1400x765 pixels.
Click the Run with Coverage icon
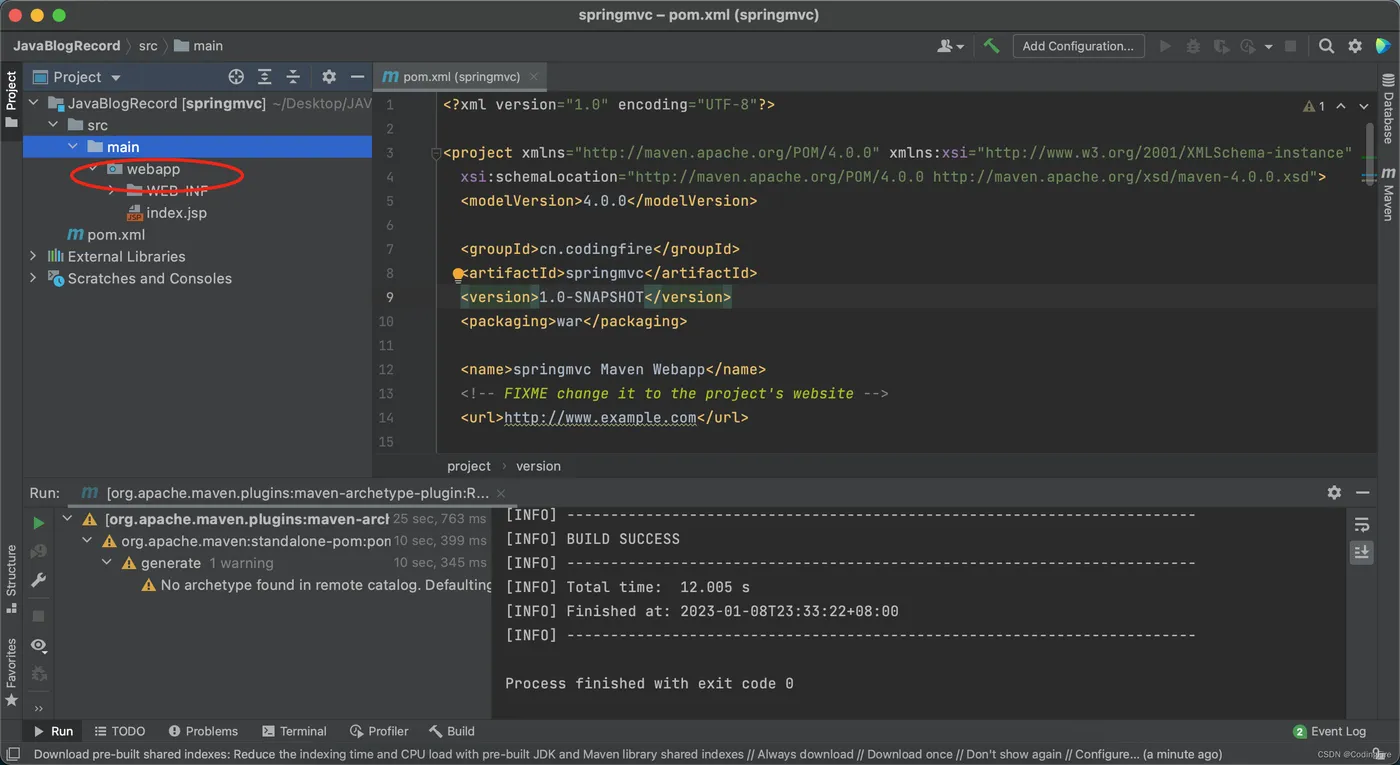pyautogui.click(x=1221, y=46)
